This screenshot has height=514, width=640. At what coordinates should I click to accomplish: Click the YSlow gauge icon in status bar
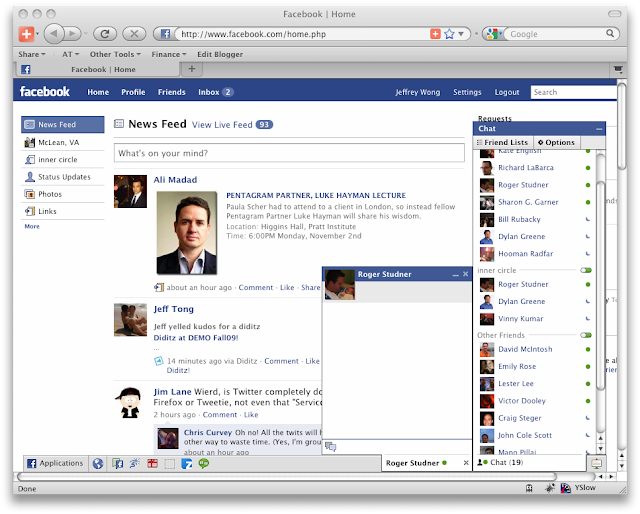click(x=565, y=487)
